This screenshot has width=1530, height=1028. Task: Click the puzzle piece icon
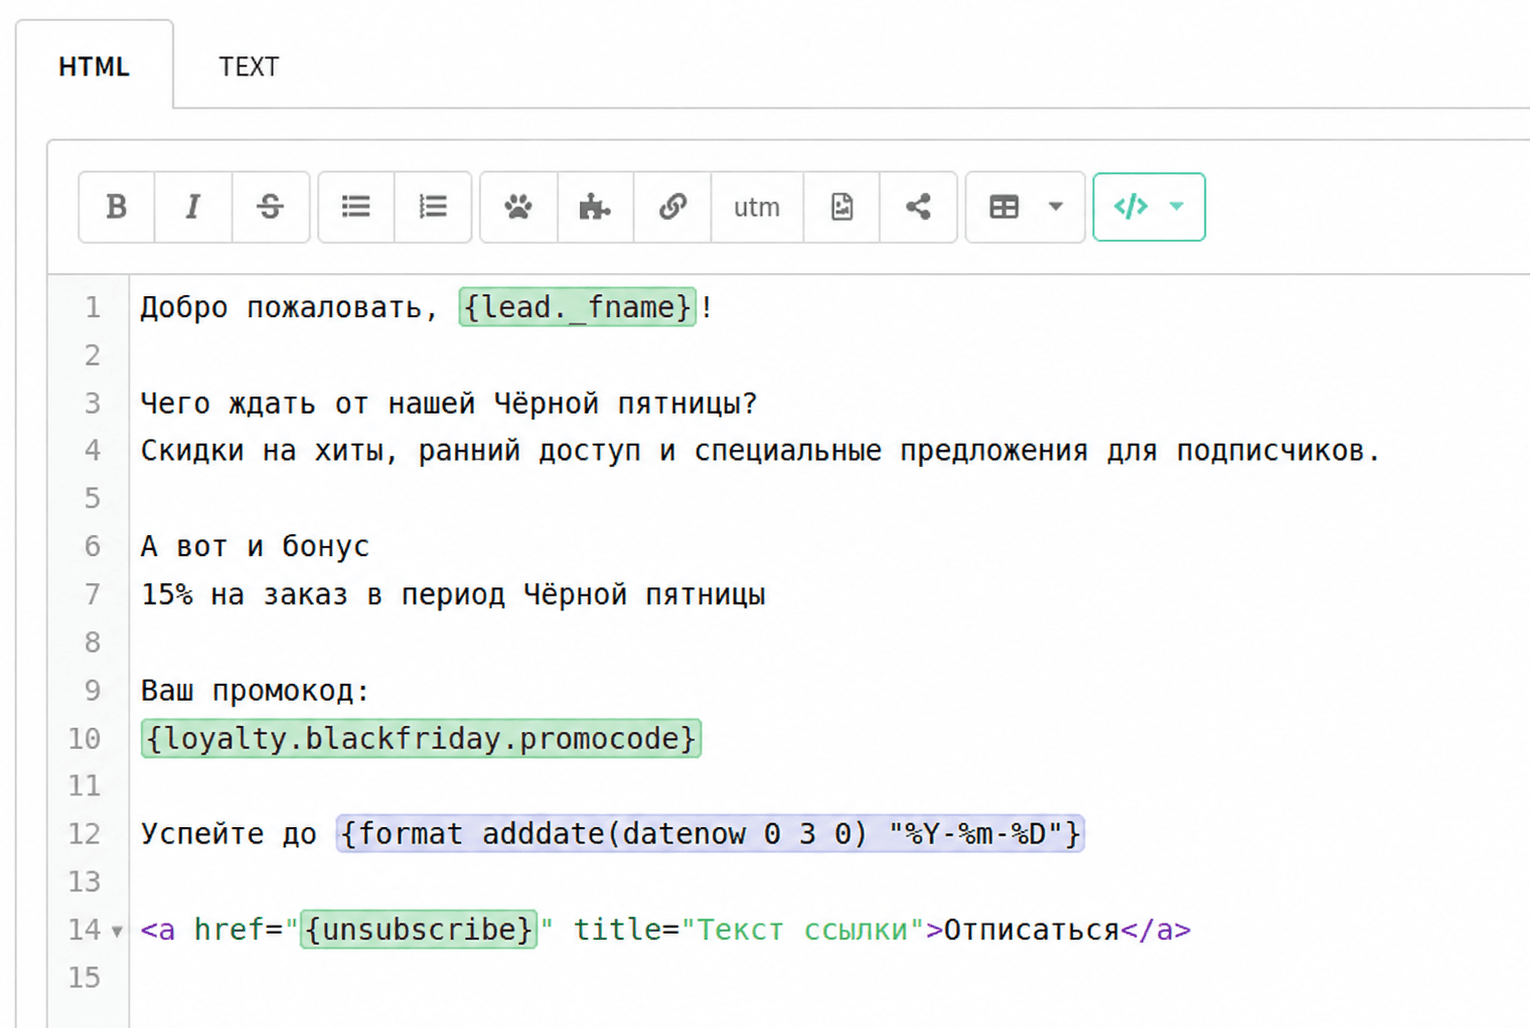point(595,207)
